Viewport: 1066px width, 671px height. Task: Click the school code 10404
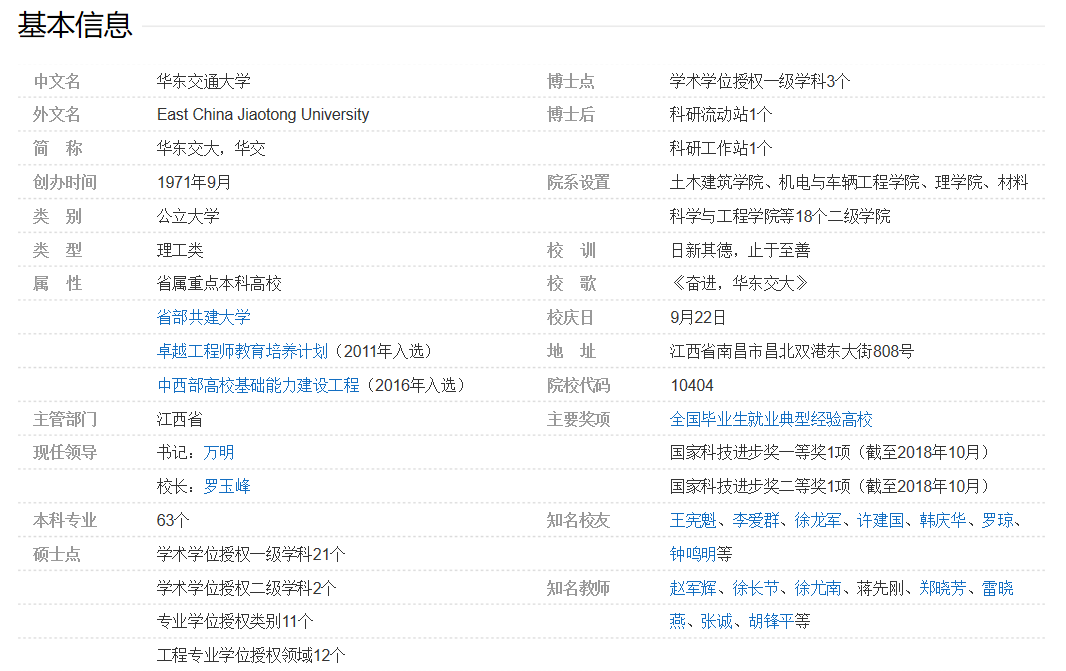point(692,385)
